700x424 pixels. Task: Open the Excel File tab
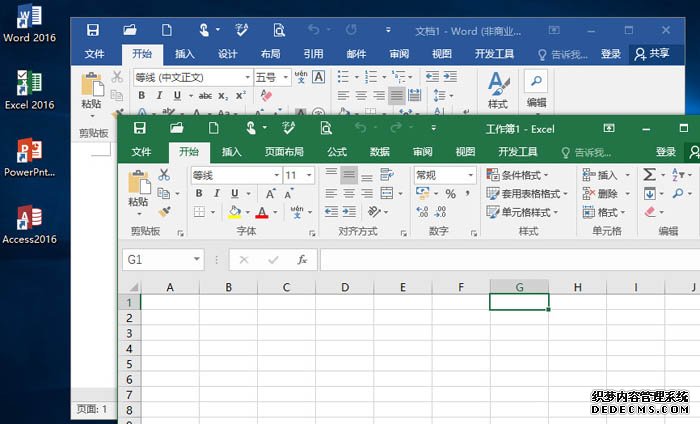pyautogui.click(x=142, y=152)
